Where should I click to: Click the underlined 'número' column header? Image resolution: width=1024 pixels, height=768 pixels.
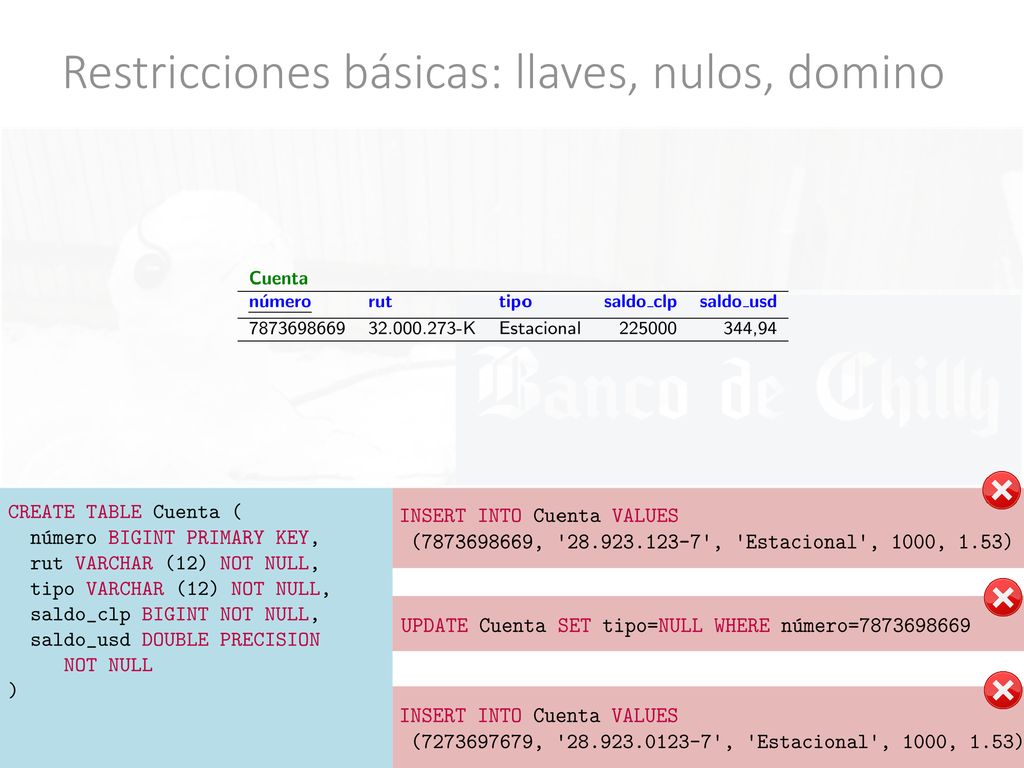pyautogui.click(x=280, y=302)
